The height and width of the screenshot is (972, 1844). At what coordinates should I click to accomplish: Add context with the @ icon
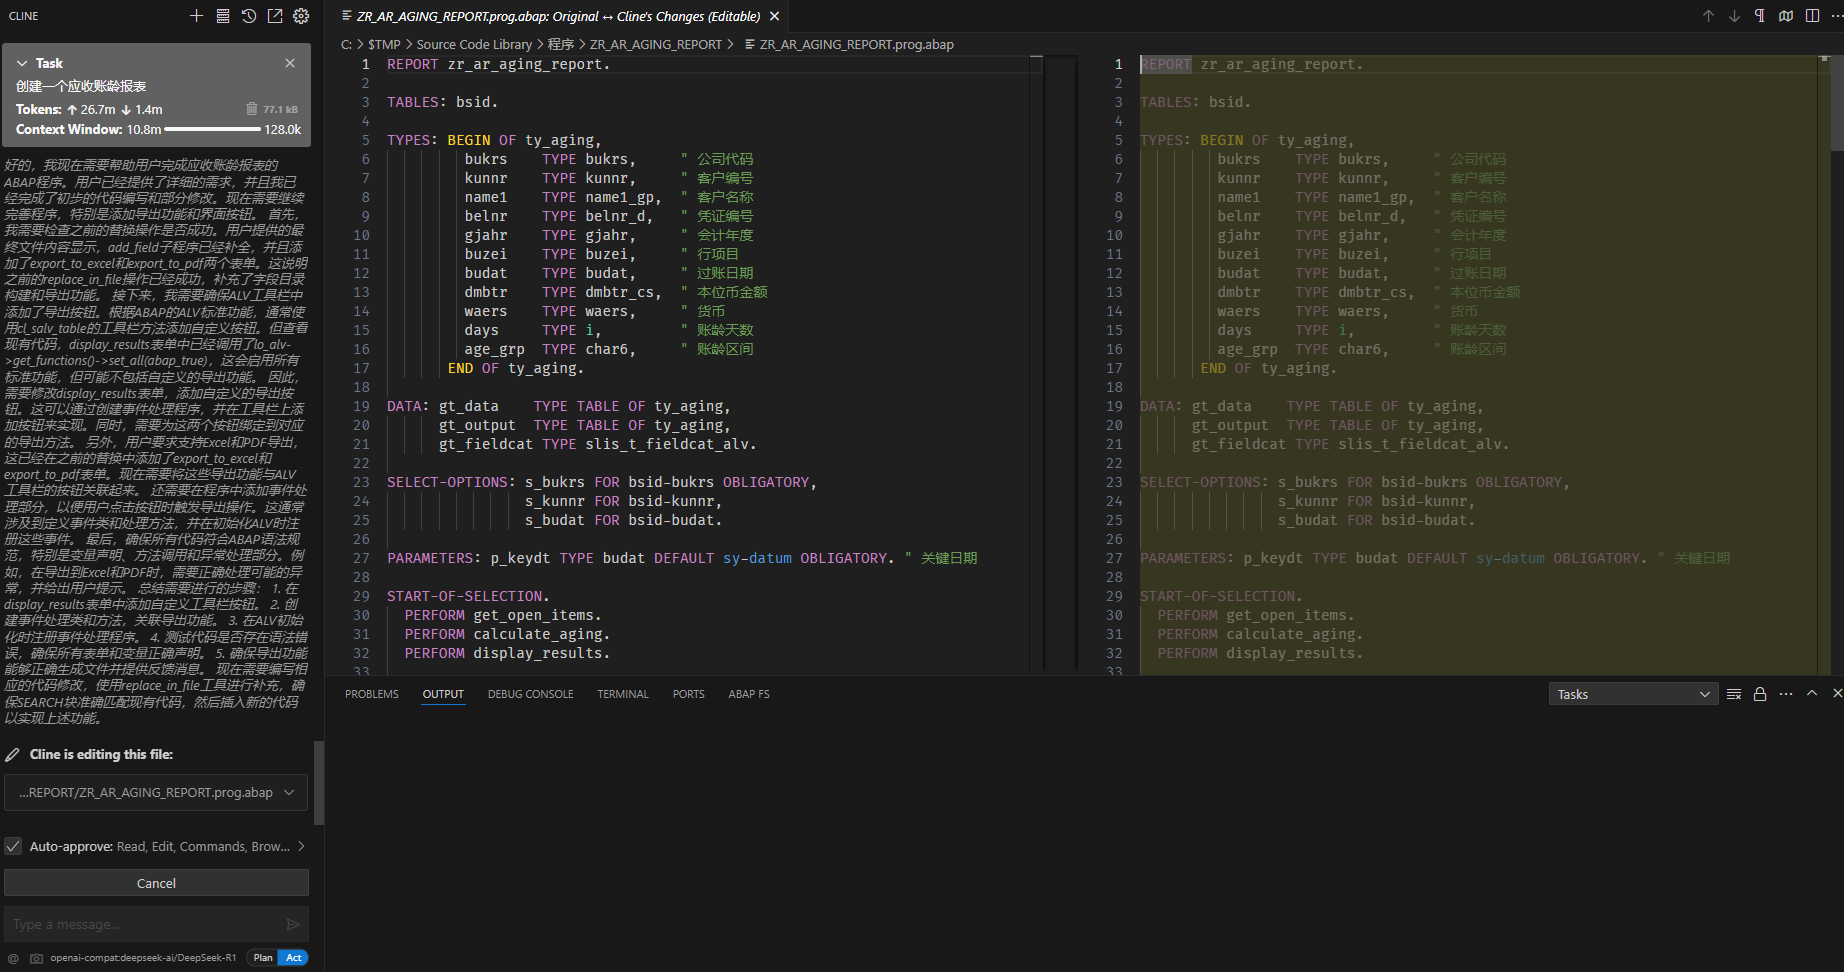13,958
